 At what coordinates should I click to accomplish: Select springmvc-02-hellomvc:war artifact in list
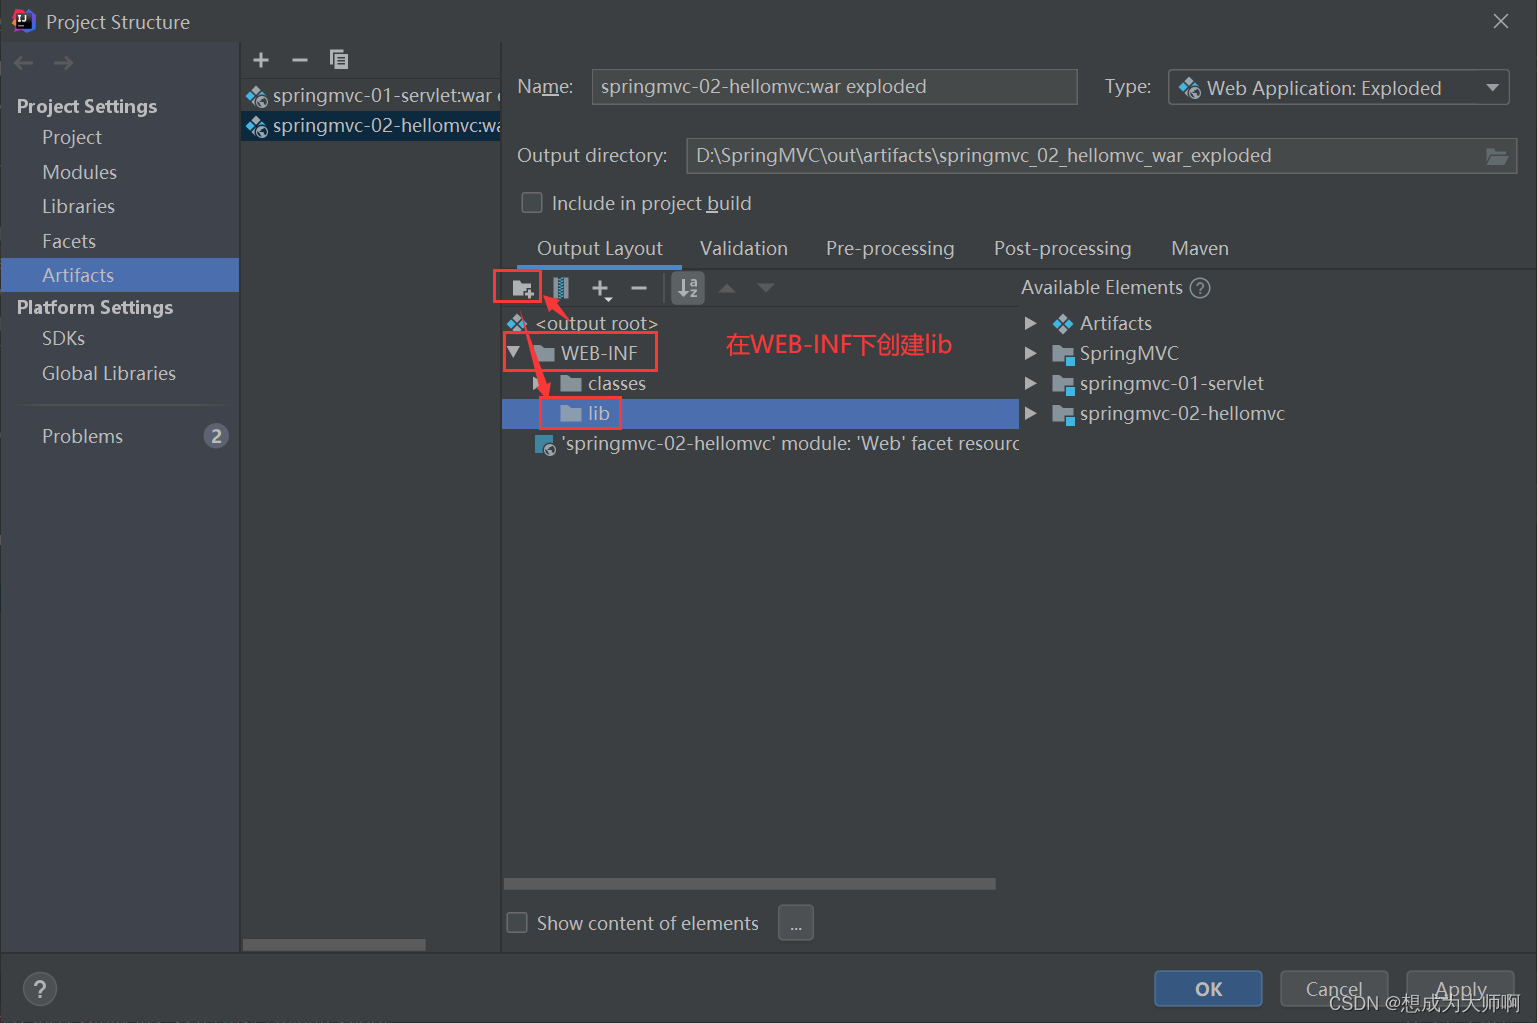click(371, 126)
